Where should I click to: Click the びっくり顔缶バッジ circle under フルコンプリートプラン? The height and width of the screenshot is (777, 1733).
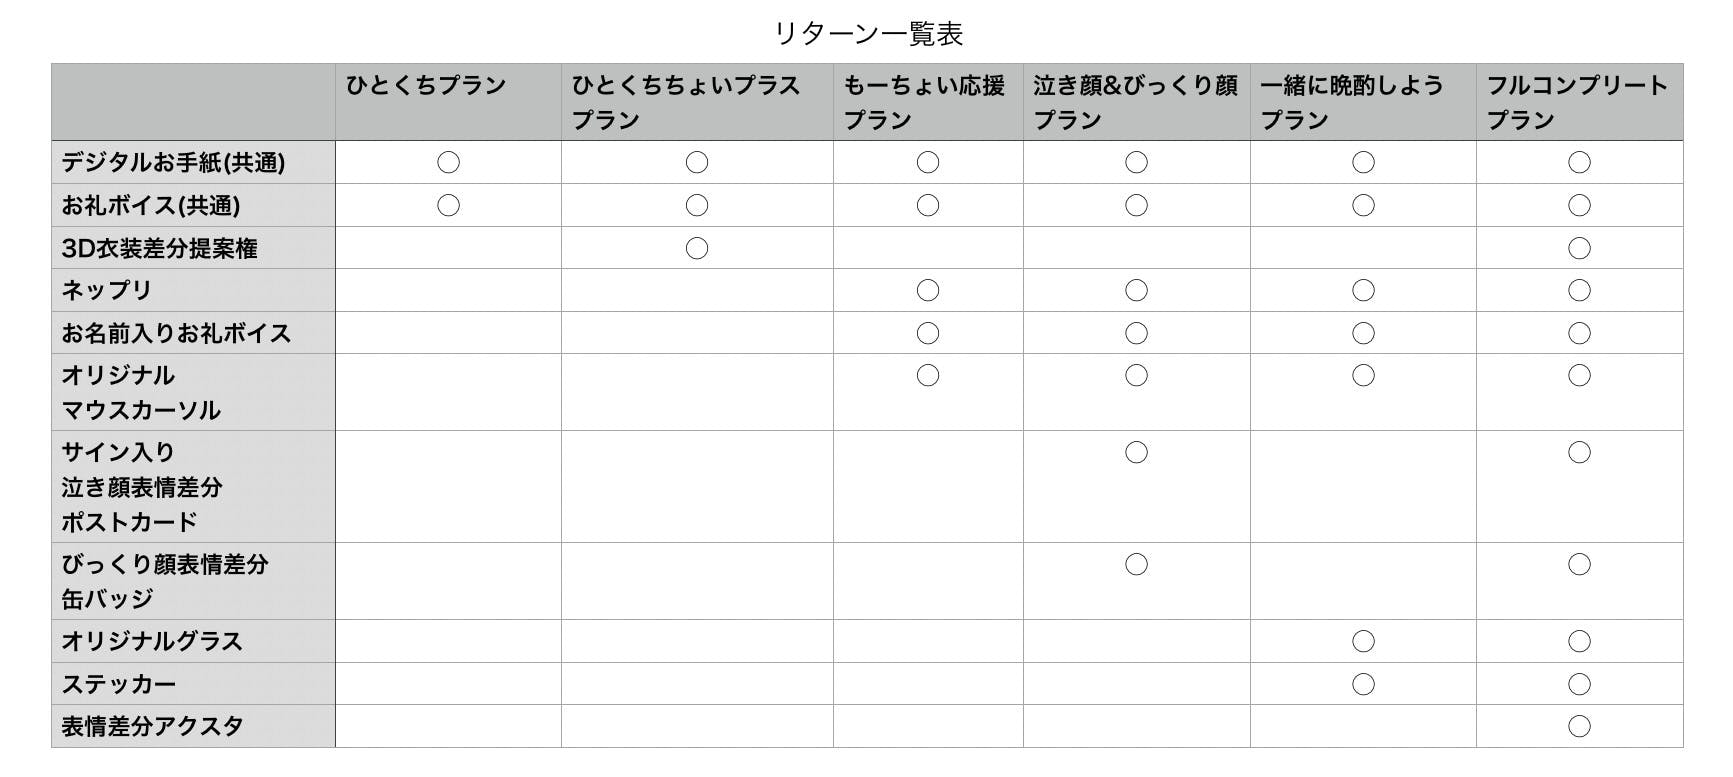(x=1579, y=564)
